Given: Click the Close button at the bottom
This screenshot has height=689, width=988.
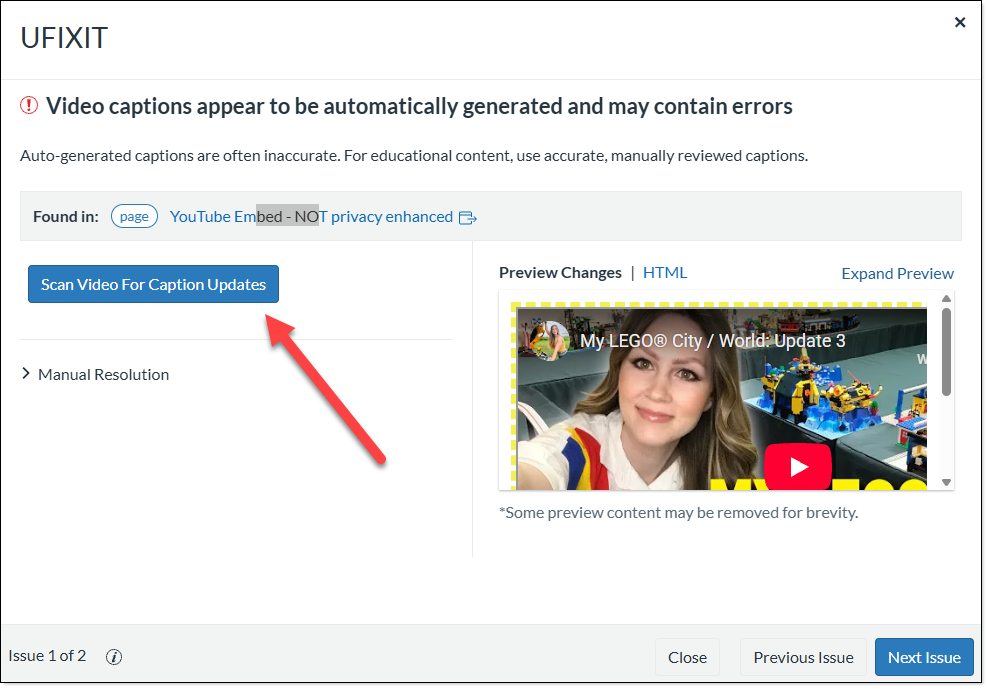Looking at the screenshot, I should (687, 657).
